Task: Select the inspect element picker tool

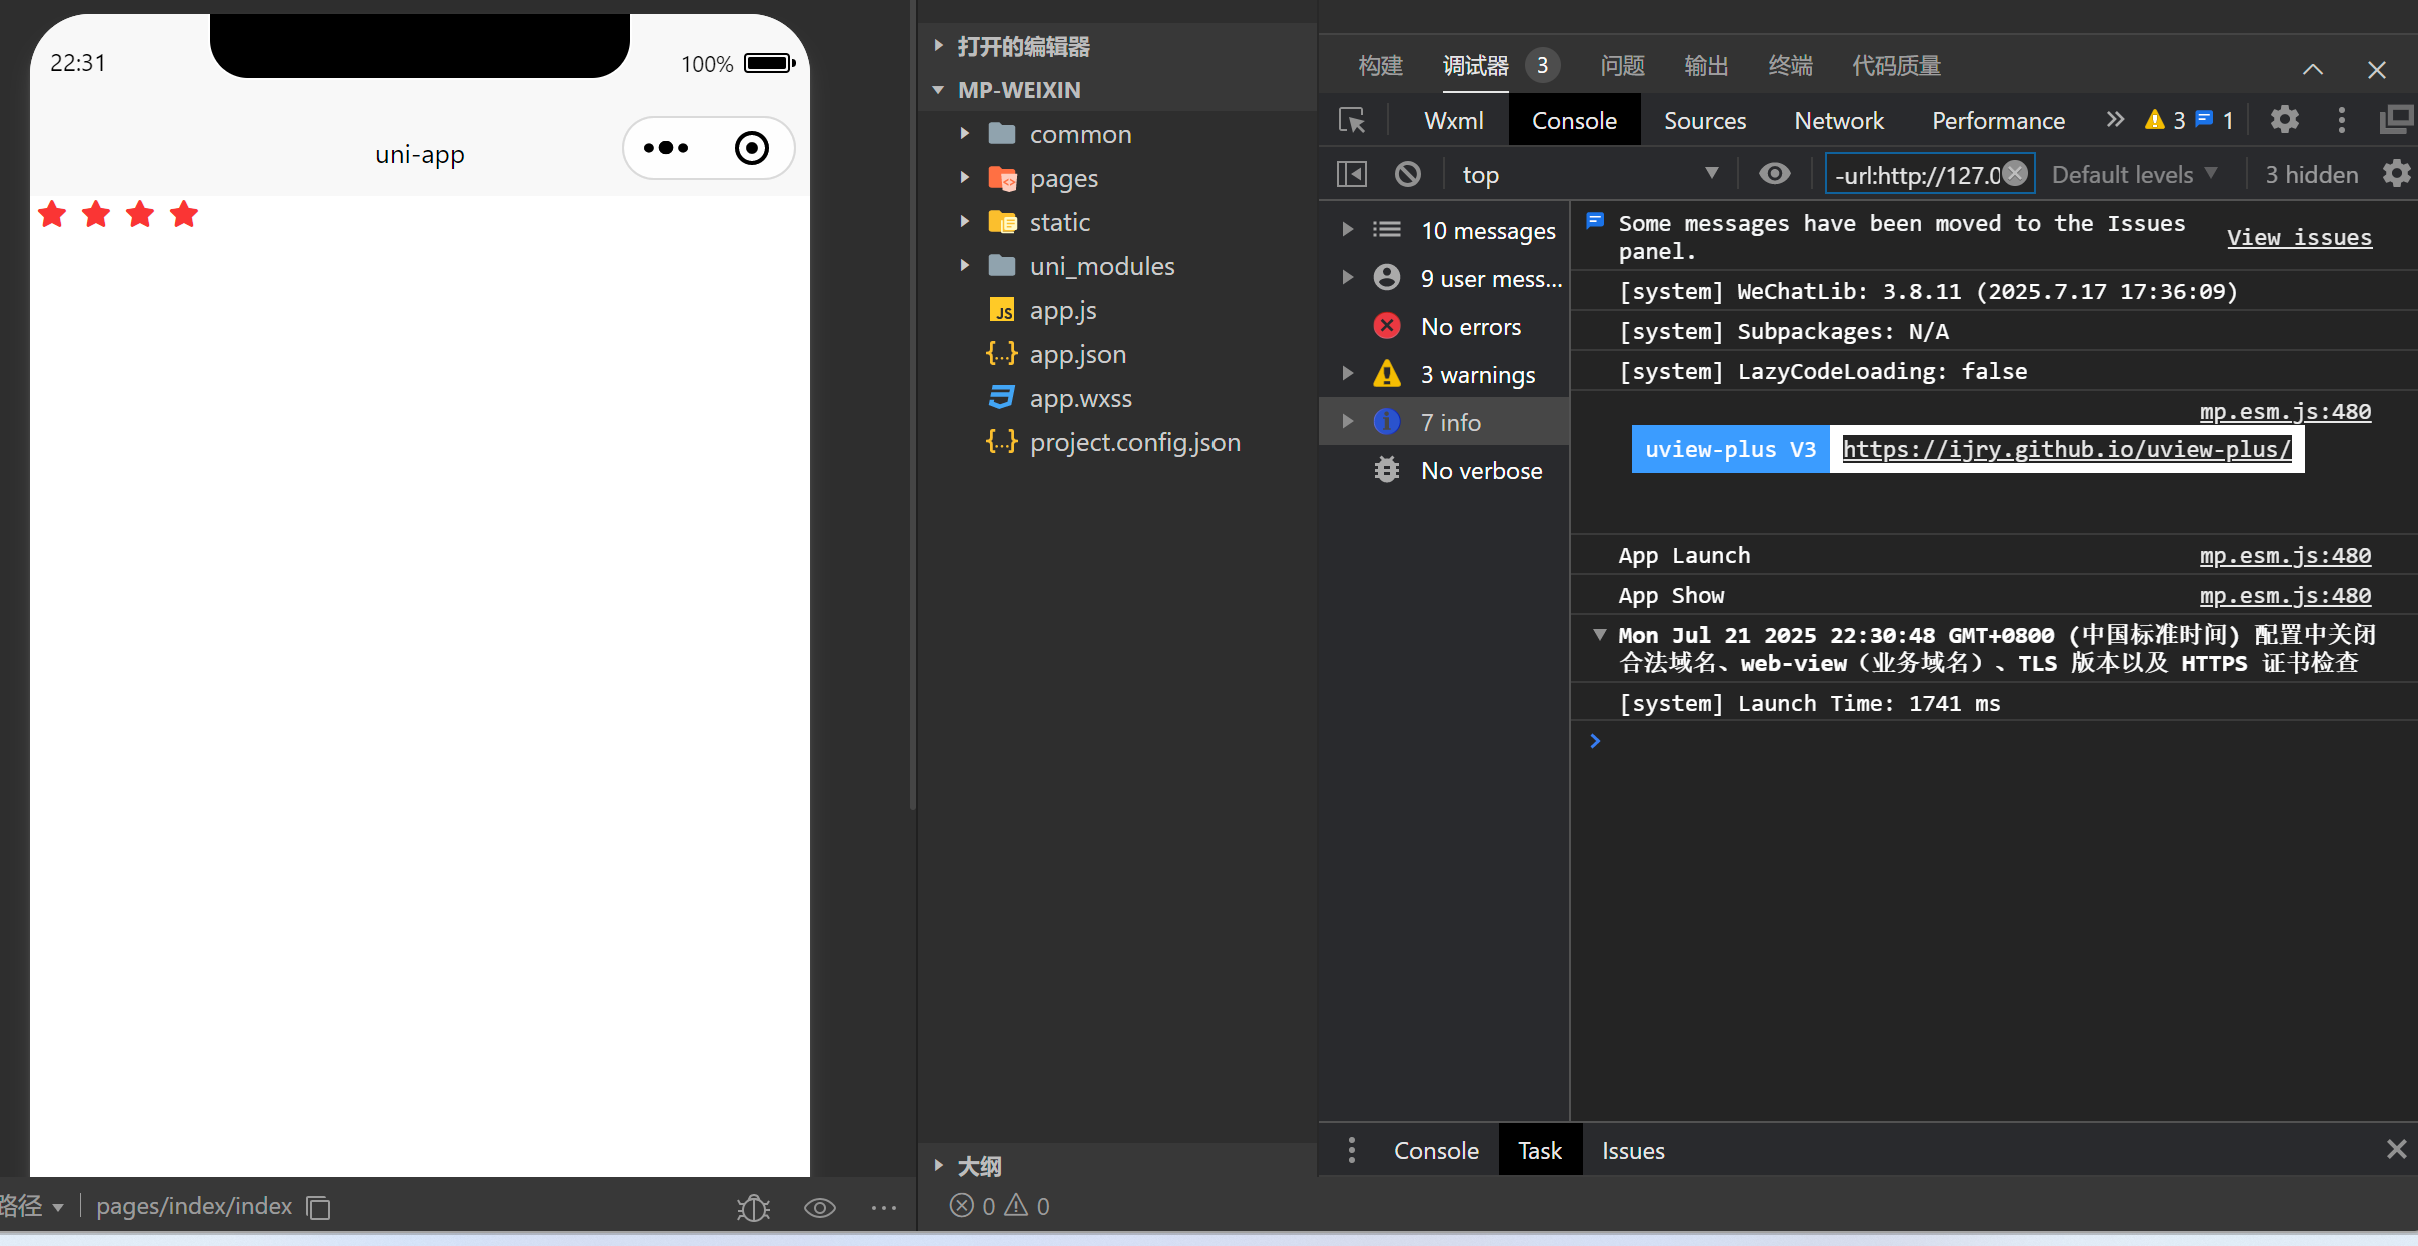Action: coord(1352,120)
